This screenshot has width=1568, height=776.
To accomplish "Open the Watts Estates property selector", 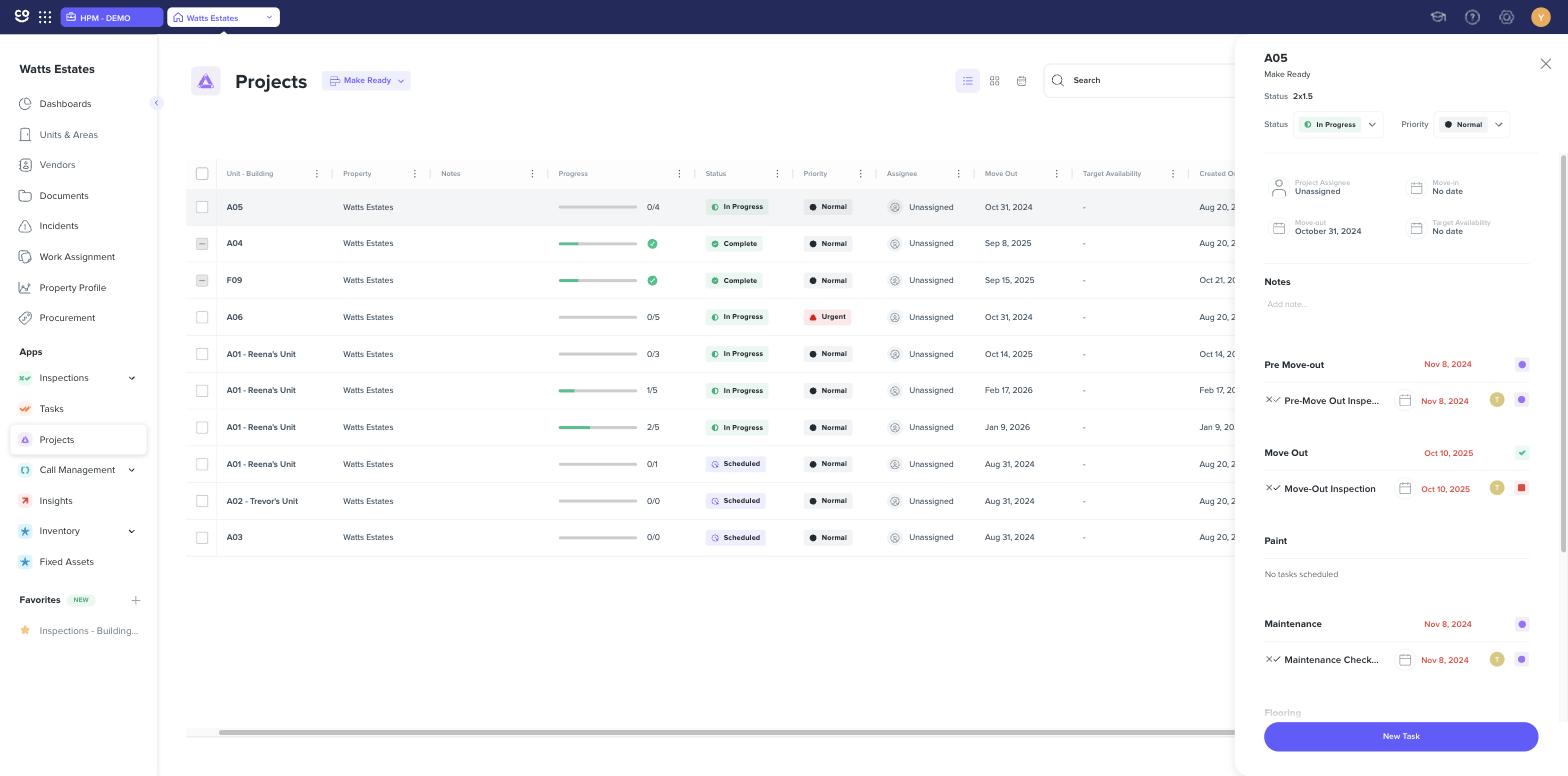I will (x=223, y=17).
